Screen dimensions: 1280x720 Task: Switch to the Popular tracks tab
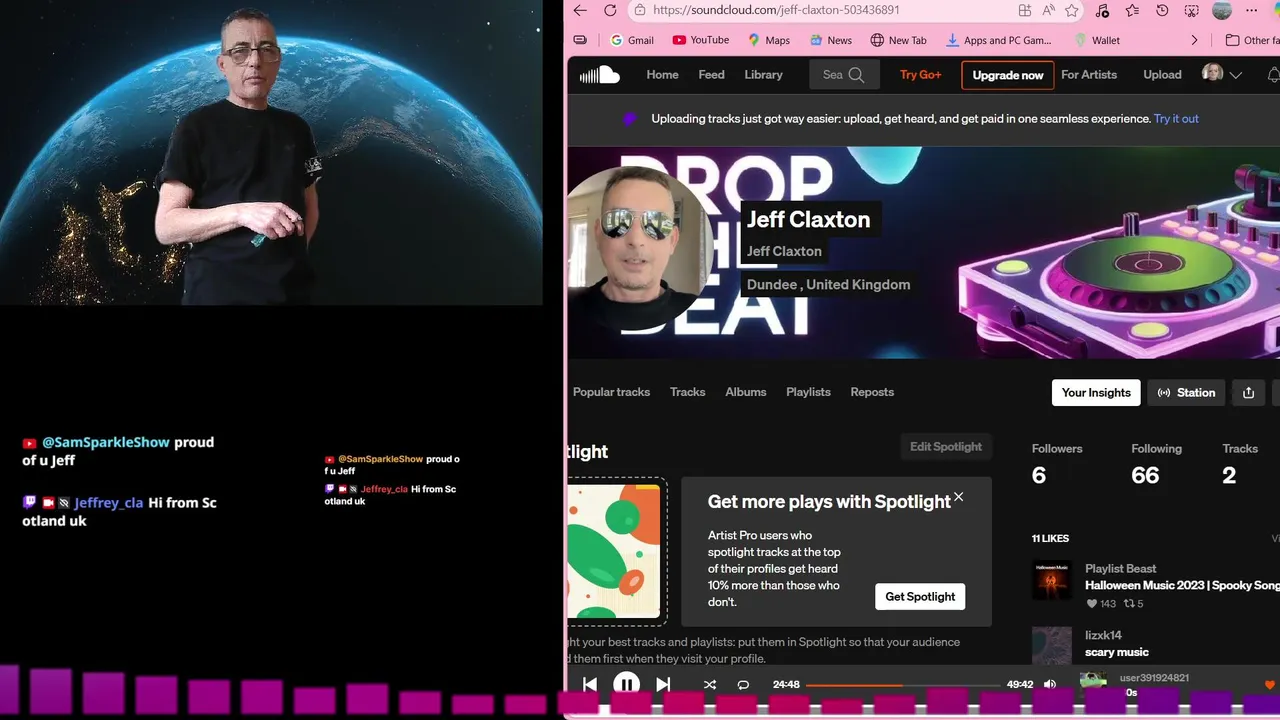[611, 392]
